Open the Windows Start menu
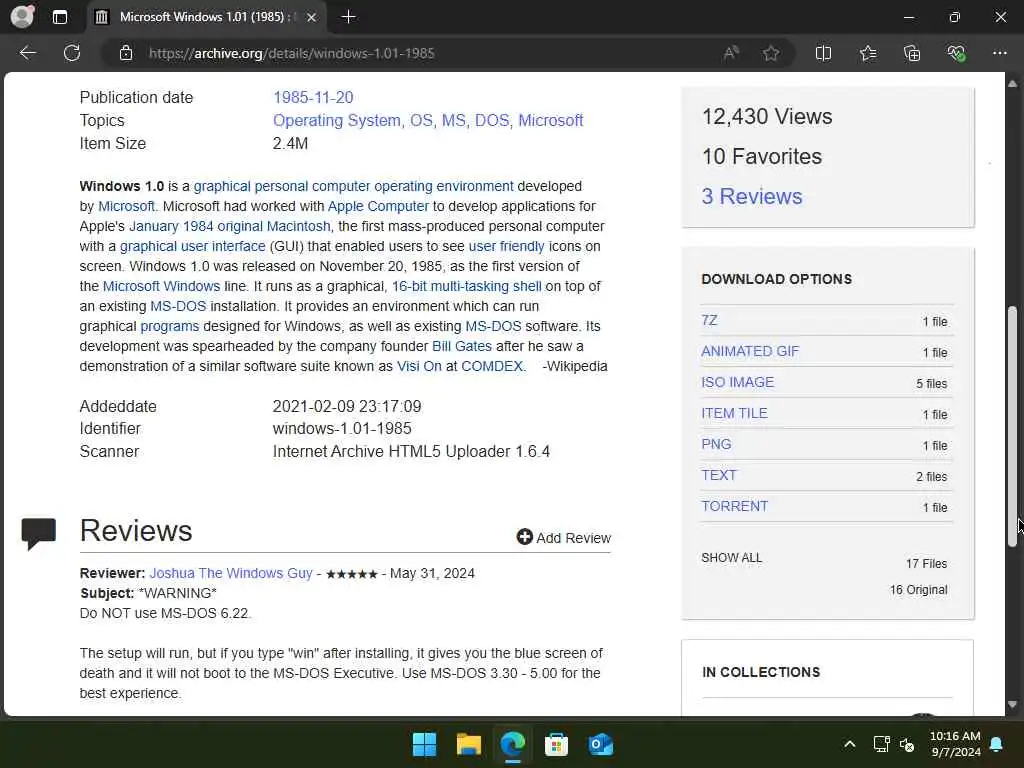This screenshot has height=768, width=1024. click(x=424, y=744)
